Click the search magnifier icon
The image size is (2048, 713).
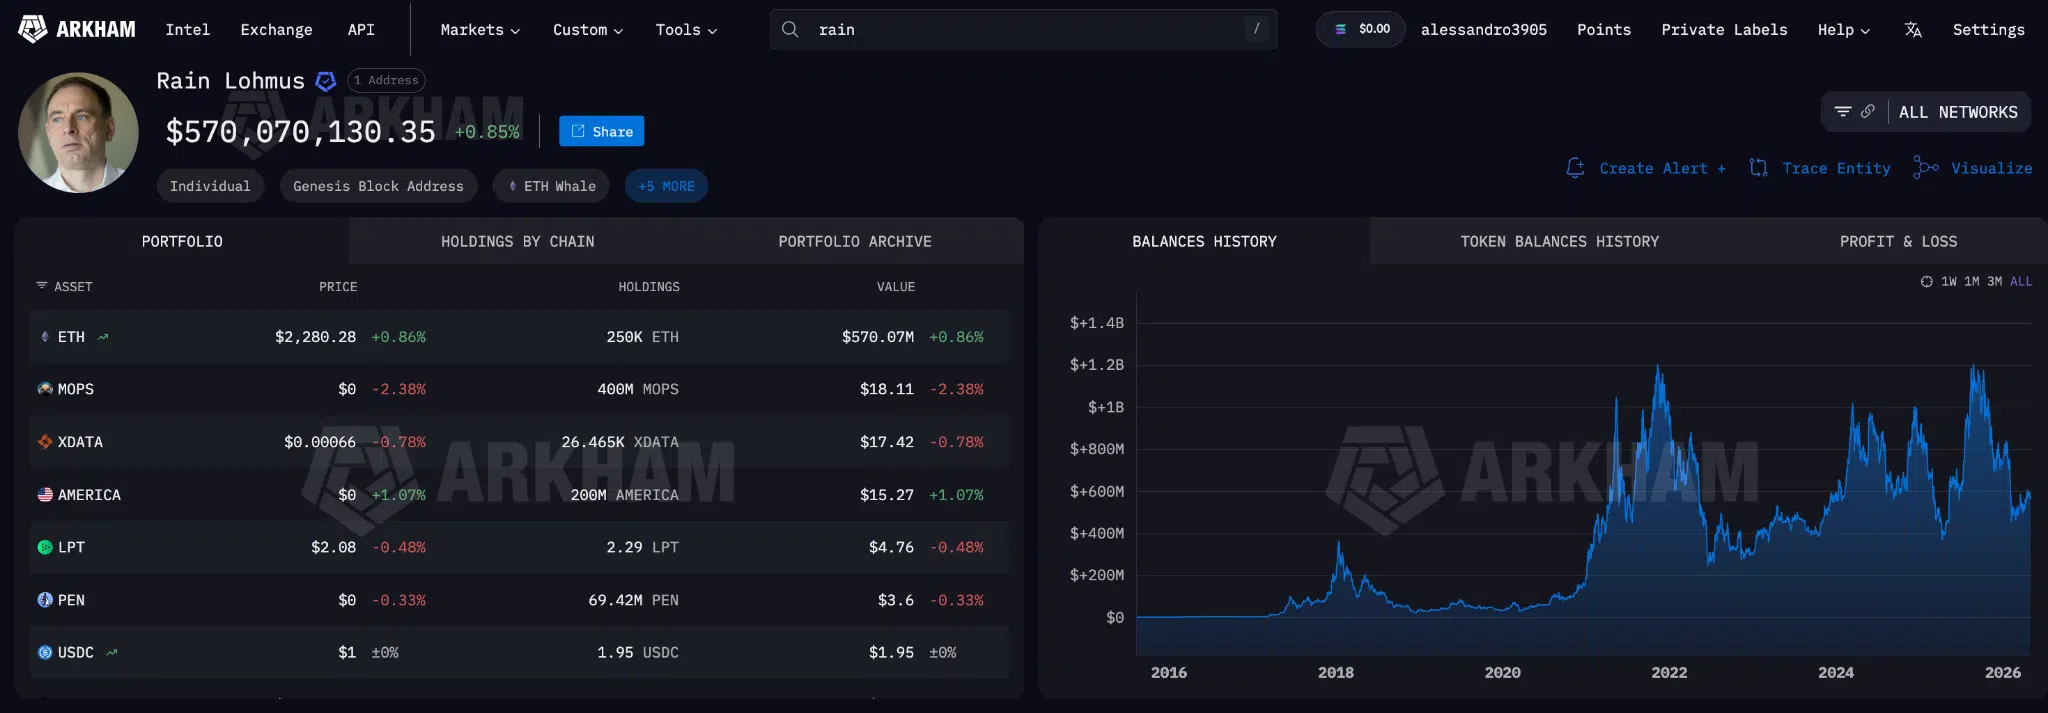790,29
